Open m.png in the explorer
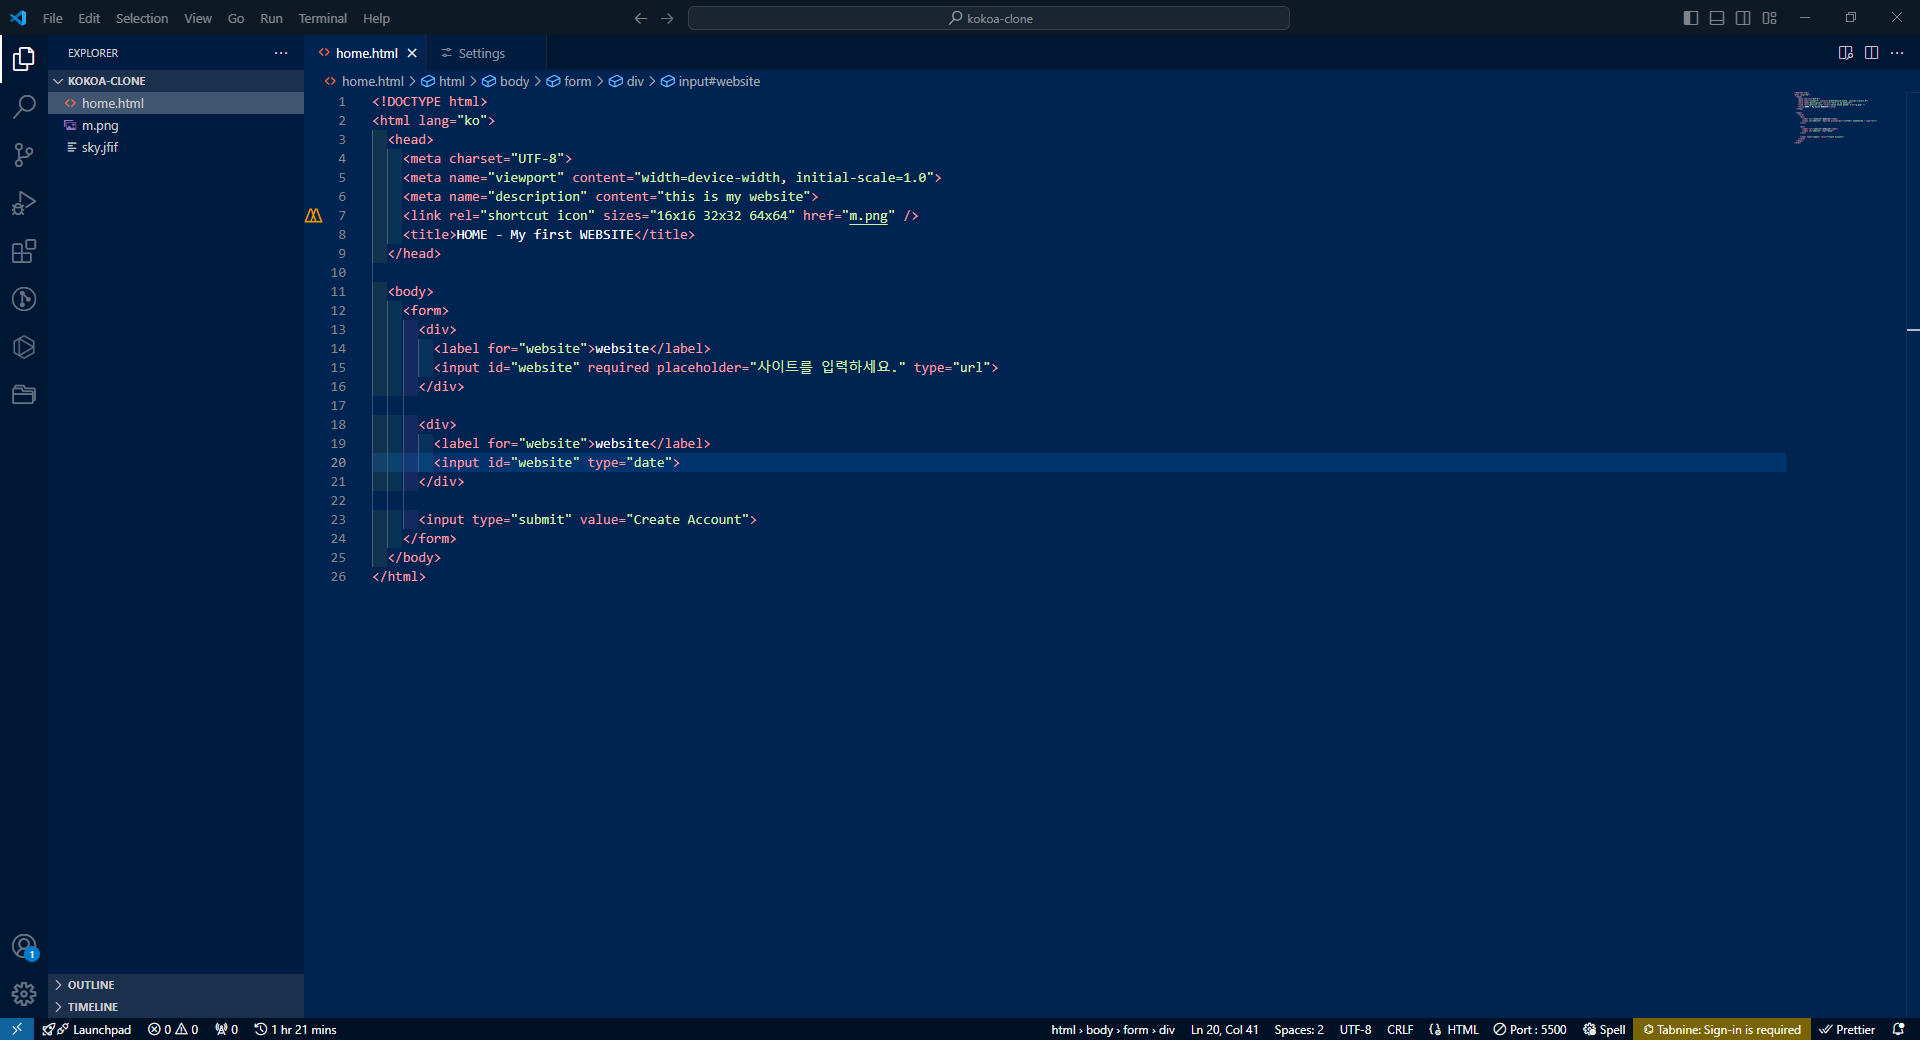 (x=176, y=125)
